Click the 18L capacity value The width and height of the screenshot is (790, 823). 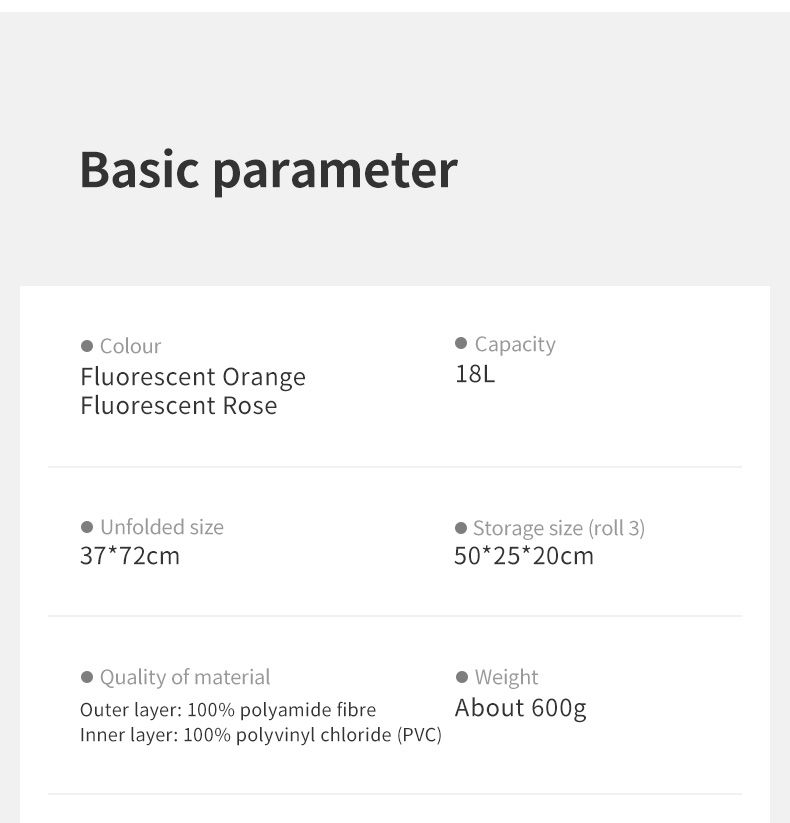point(475,374)
